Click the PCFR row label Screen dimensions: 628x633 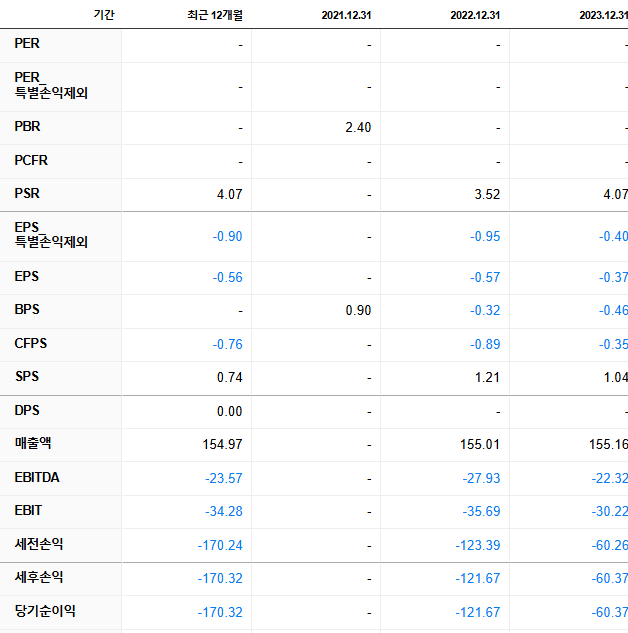pos(31,161)
